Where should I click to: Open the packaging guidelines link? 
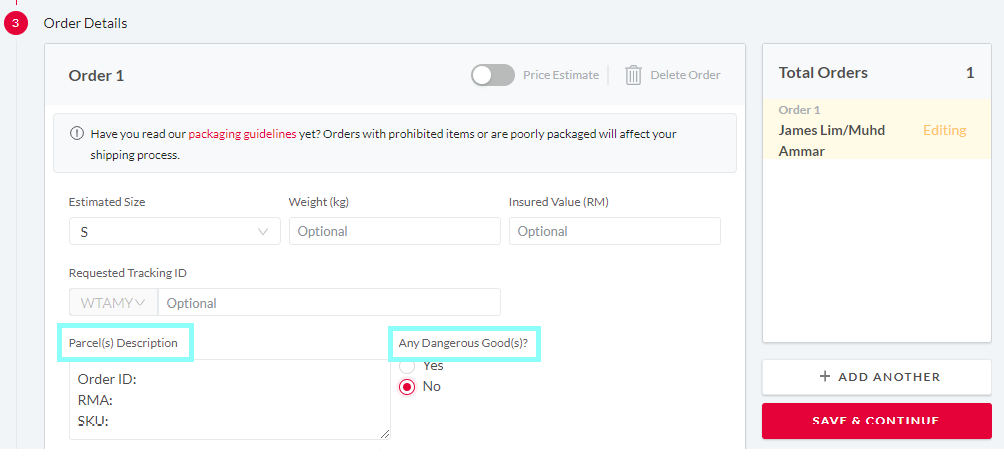point(242,135)
